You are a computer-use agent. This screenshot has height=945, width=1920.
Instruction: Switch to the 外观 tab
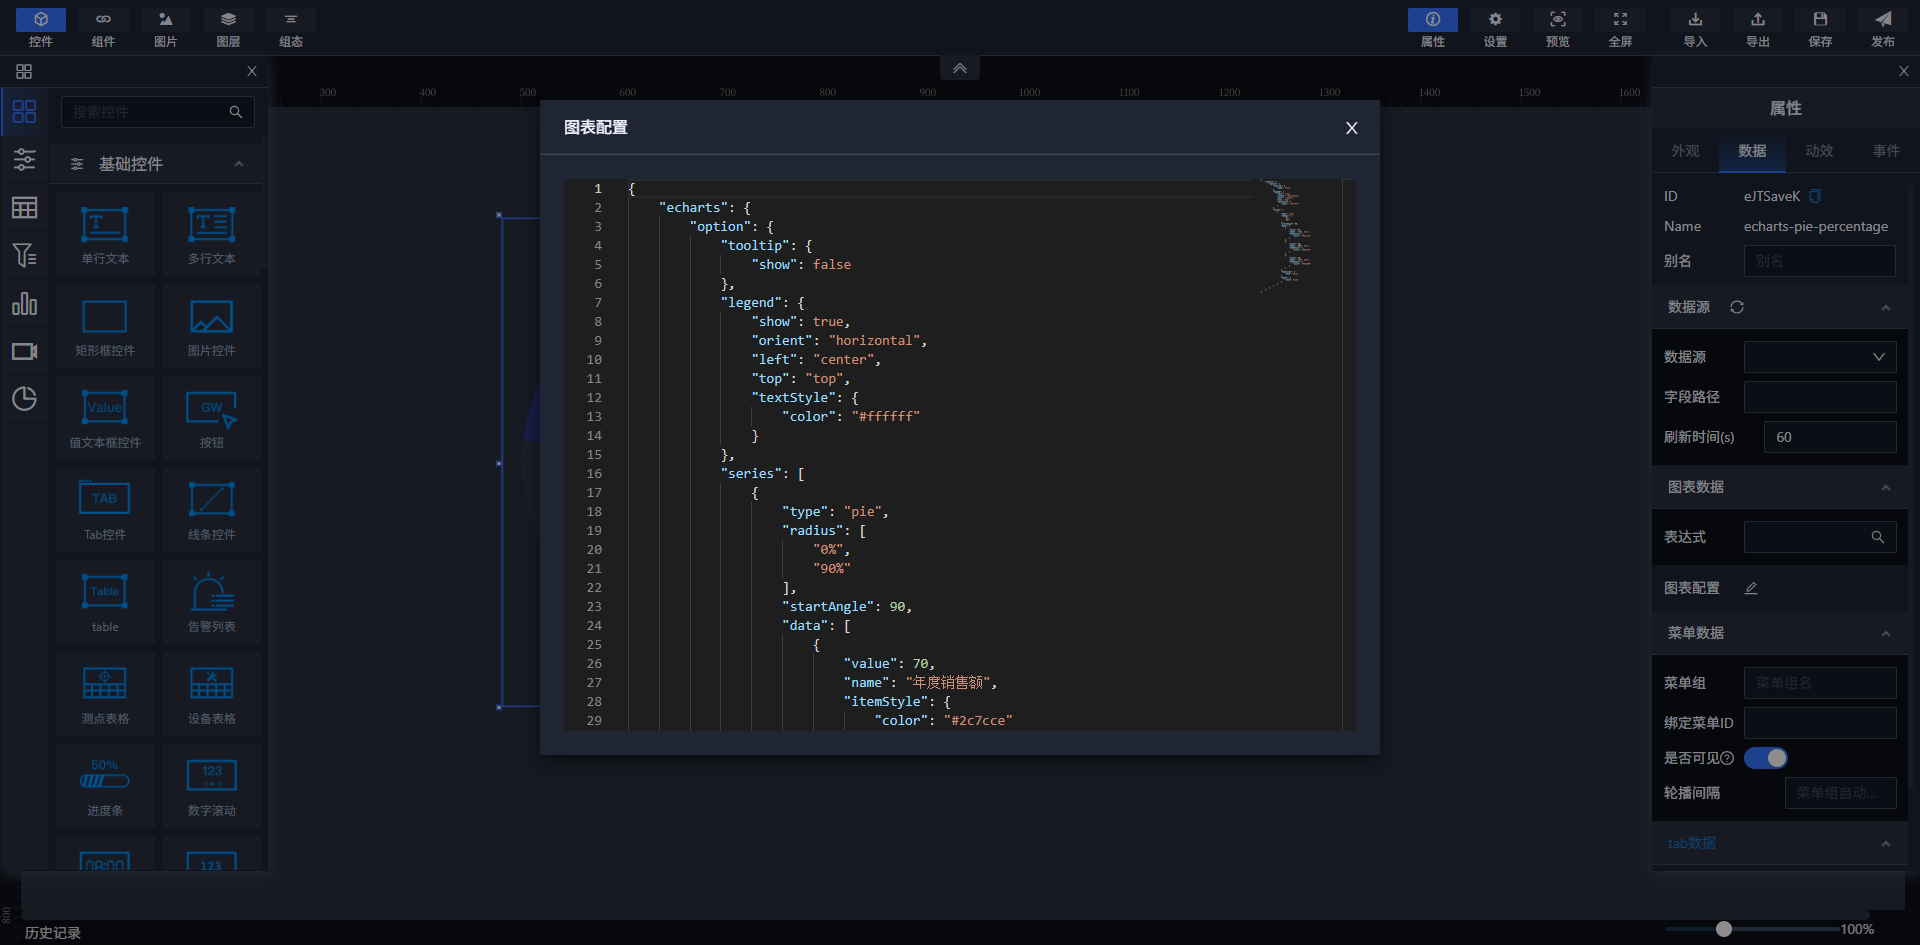pyautogui.click(x=1685, y=151)
